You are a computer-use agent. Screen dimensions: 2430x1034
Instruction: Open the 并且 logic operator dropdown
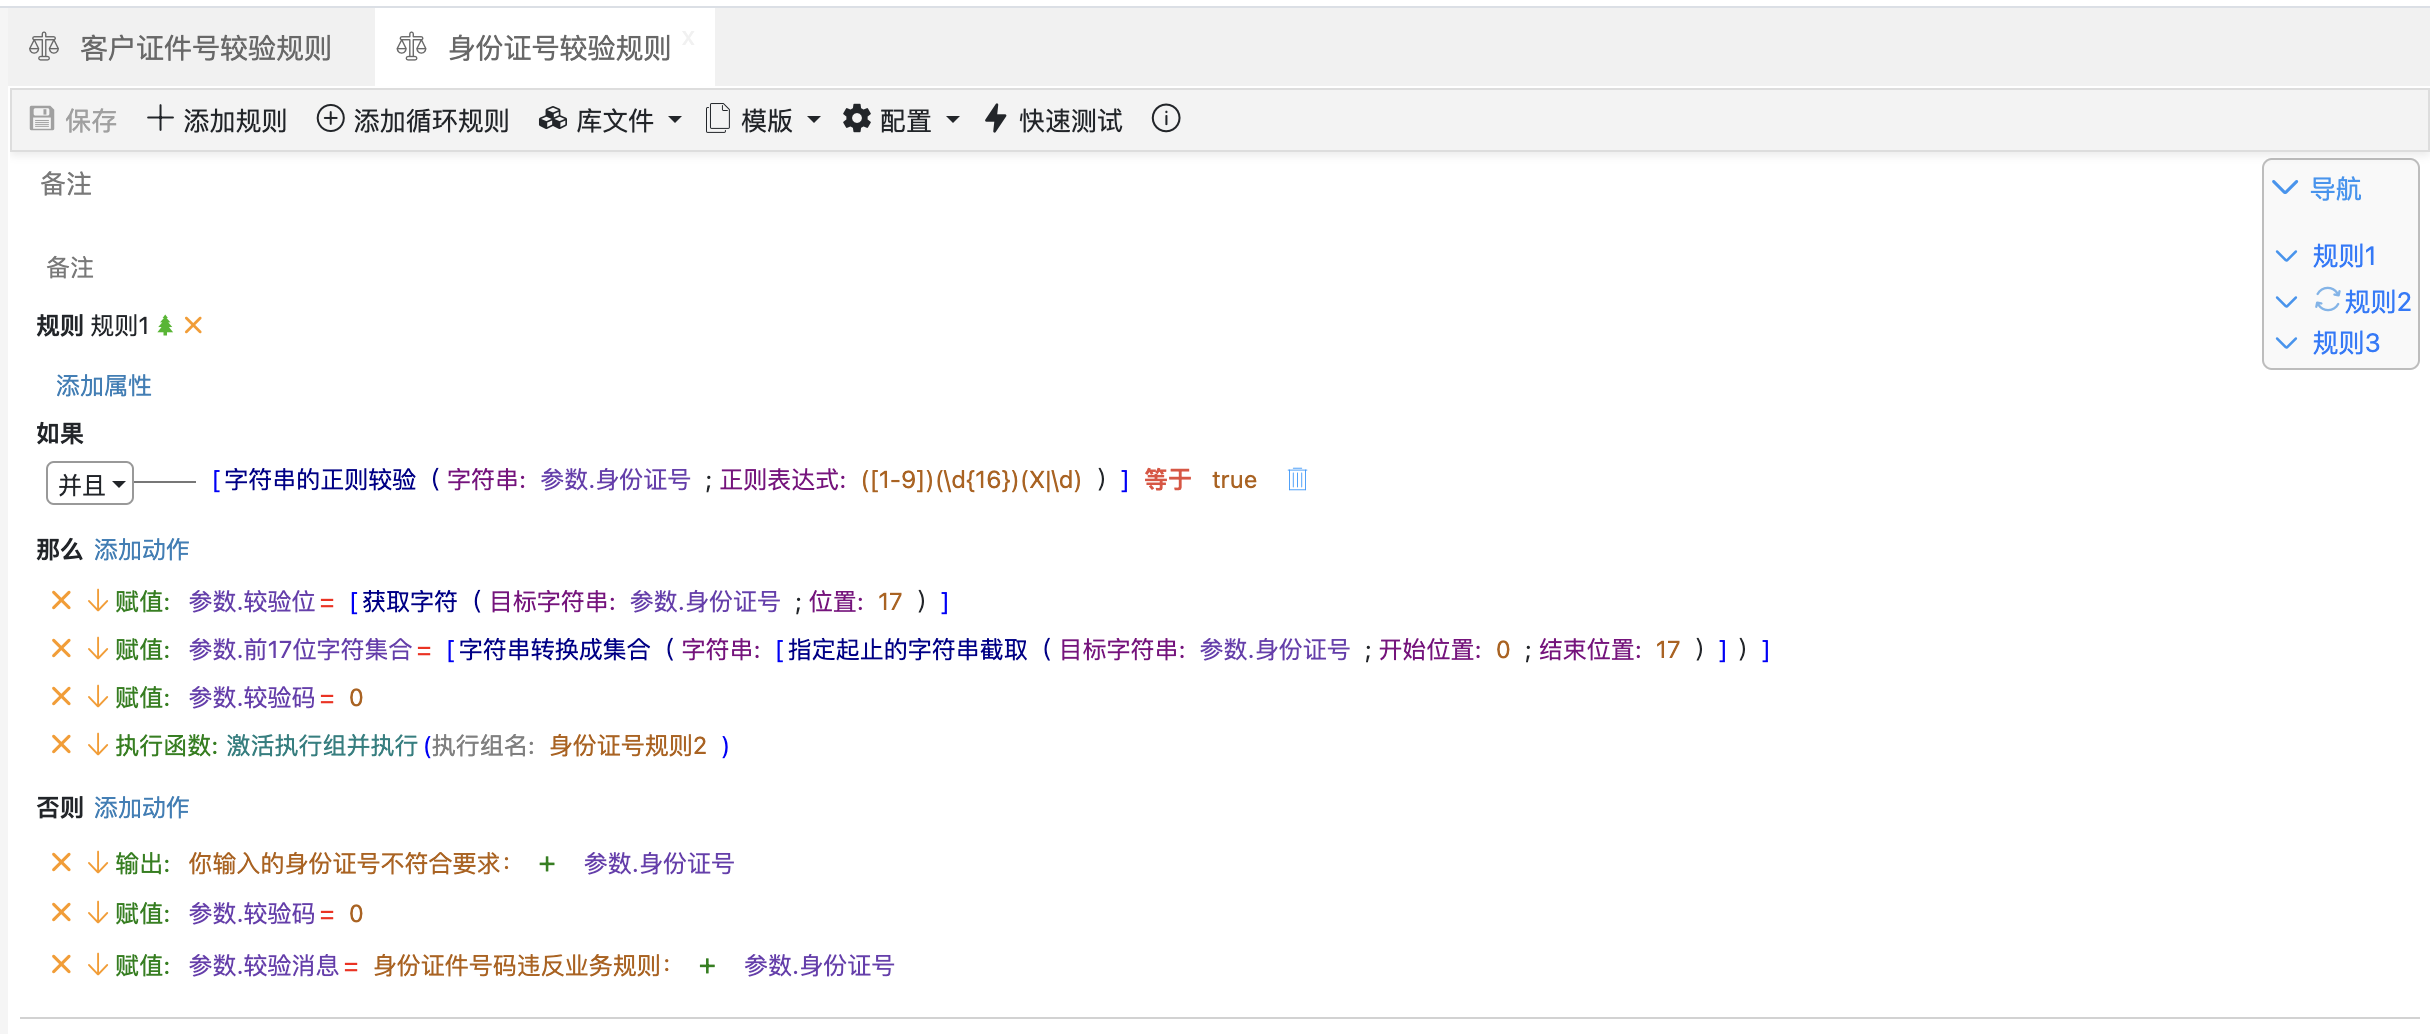[90, 484]
